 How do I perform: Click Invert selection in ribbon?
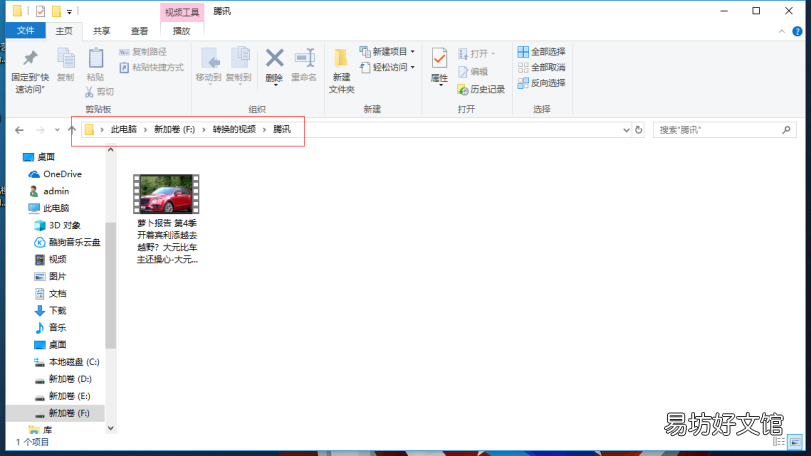[542, 83]
